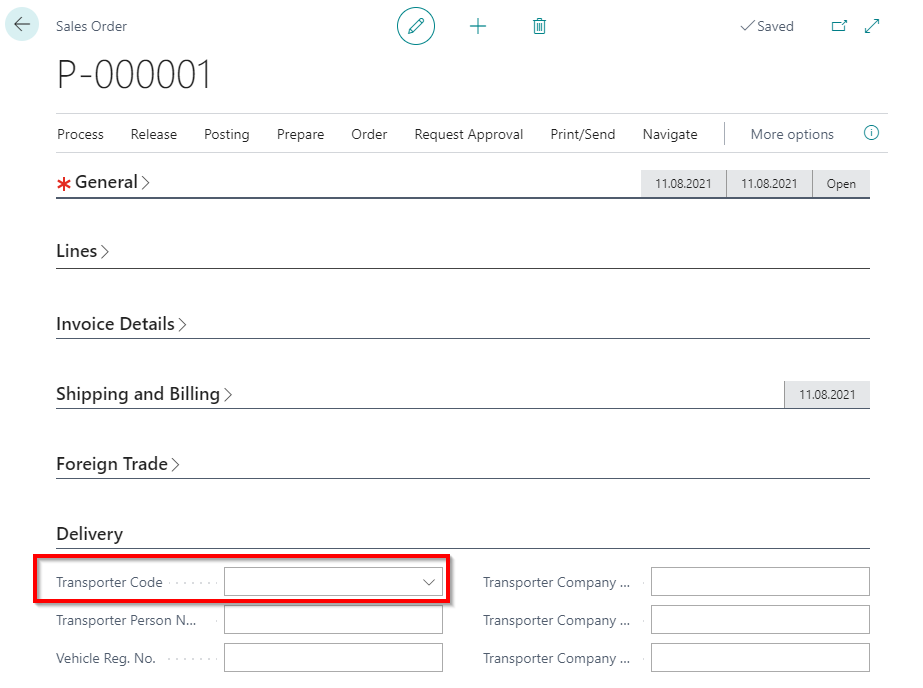Click the Saved status indicator

point(767,26)
